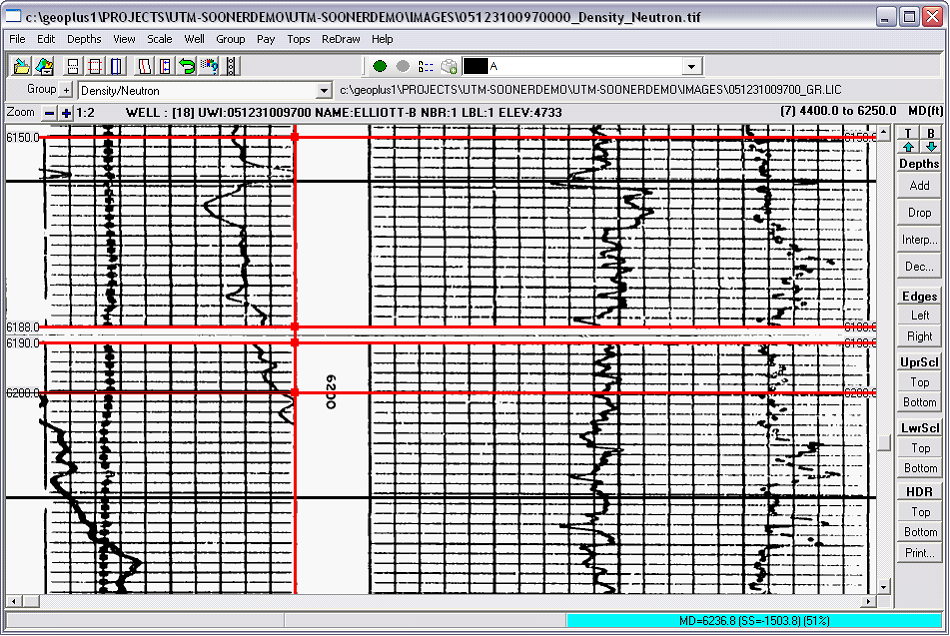
Task: Click the zoom in plus button
Action: pyautogui.click(x=66, y=112)
